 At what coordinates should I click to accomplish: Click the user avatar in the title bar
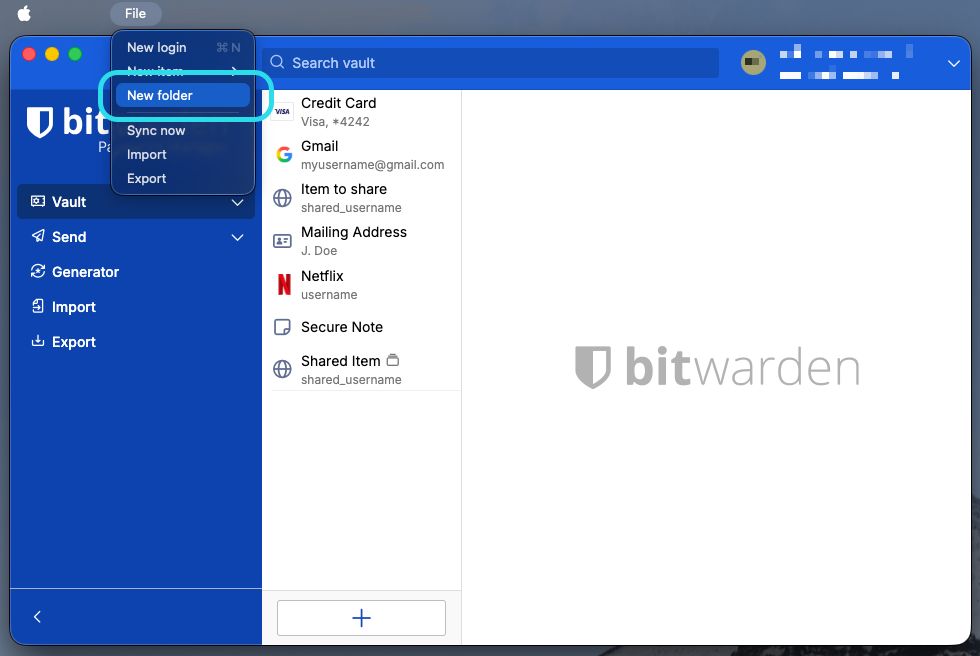click(x=753, y=62)
